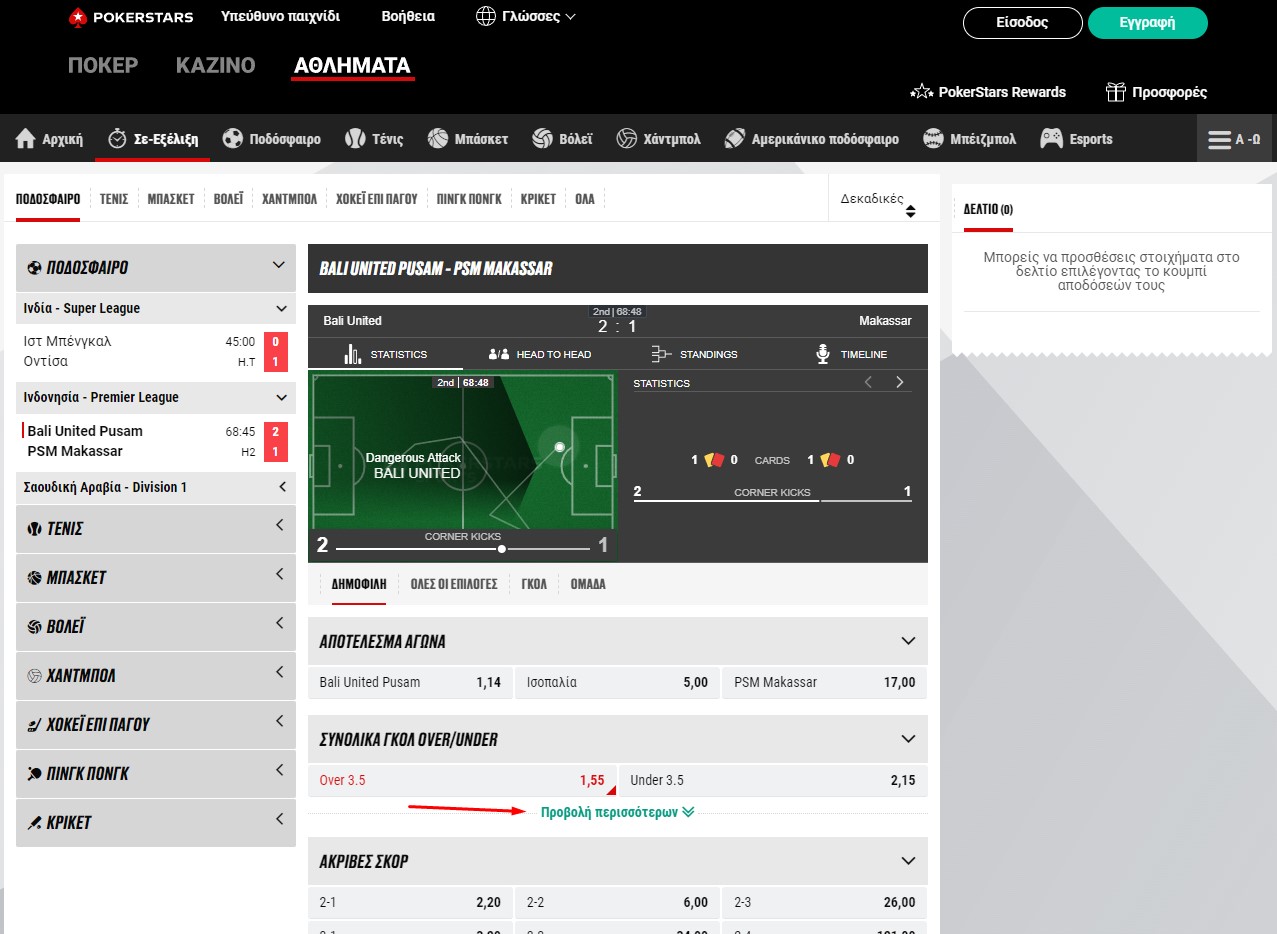Click the Μπάσκετ basketball icon in navbar
The image size is (1277, 934).
[437, 139]
